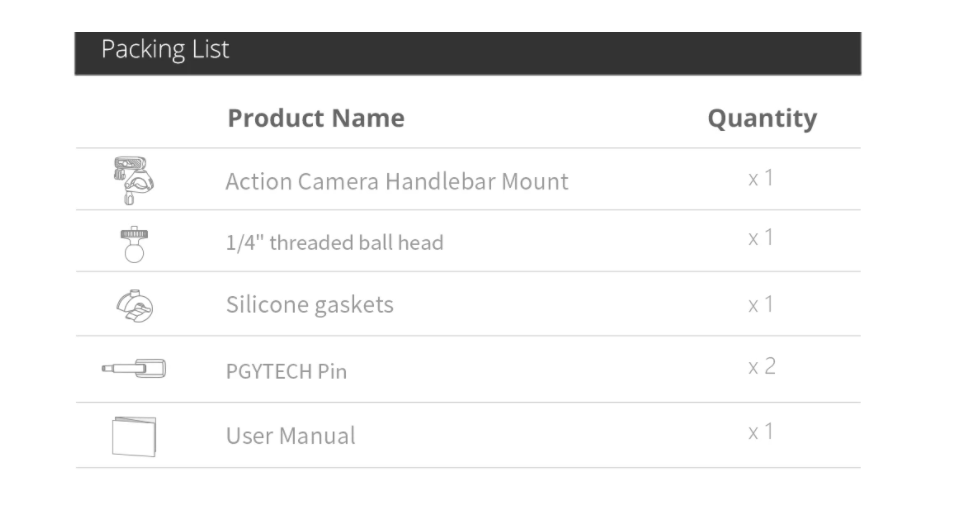Click the PGYTECH Pin quantity x 2
Viewport: 978px width, 514px height.
click(762, 366)
